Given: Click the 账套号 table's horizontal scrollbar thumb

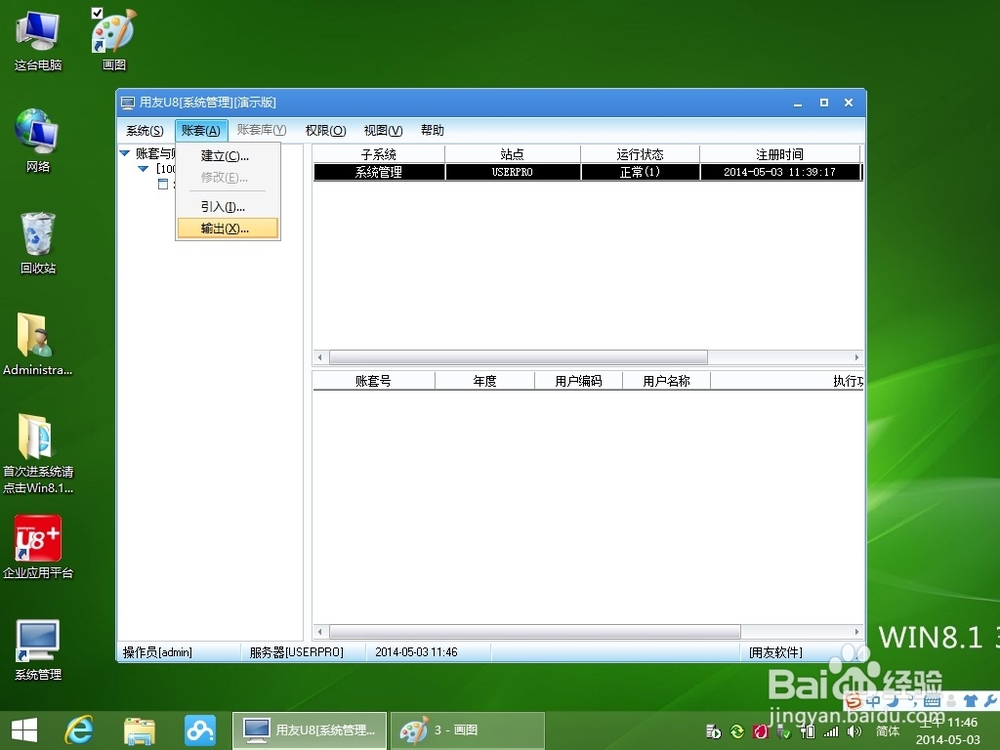Looking at the screenshot, I should (x=534, y=631).
